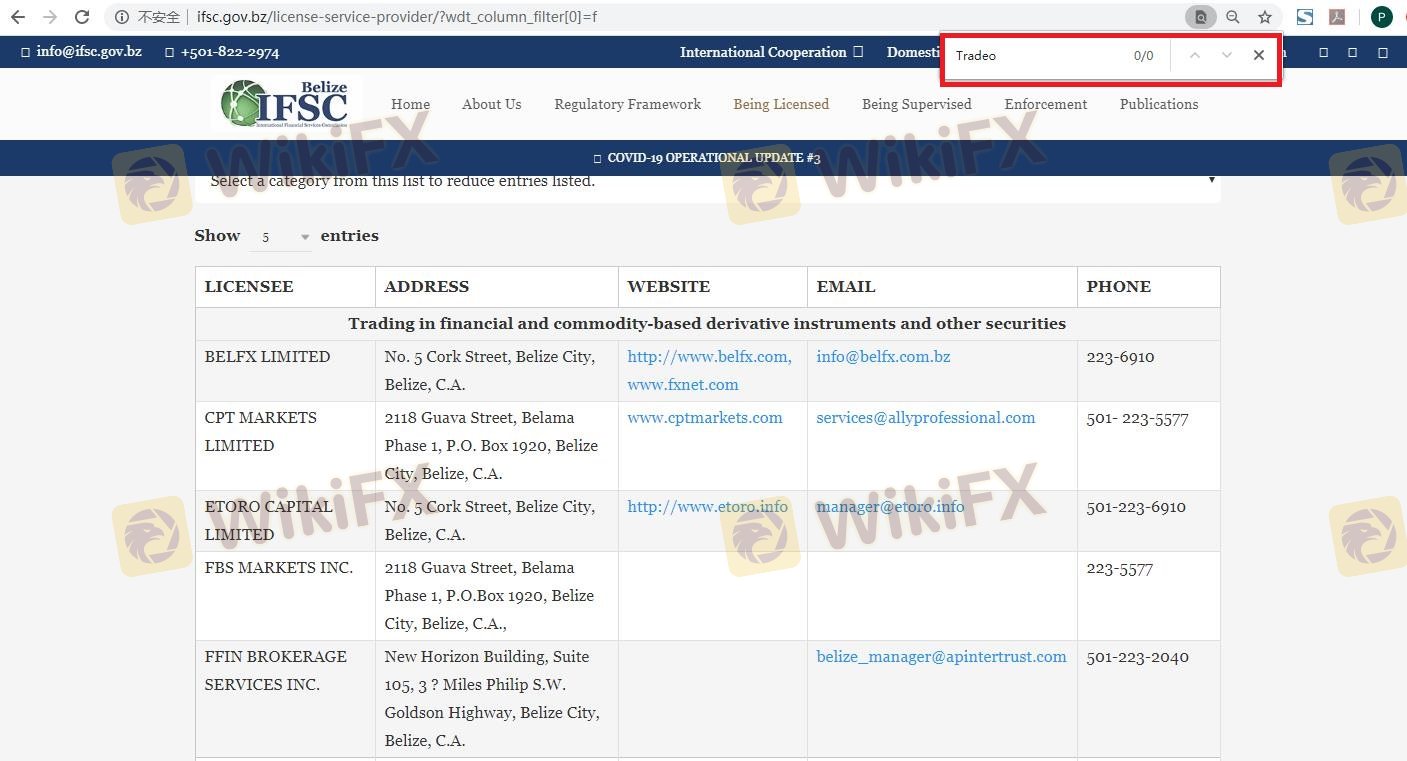Click phone number '501-223-6910' in ETORO row
Viewport: 1407px width, 761px height.
point(1136,507)
